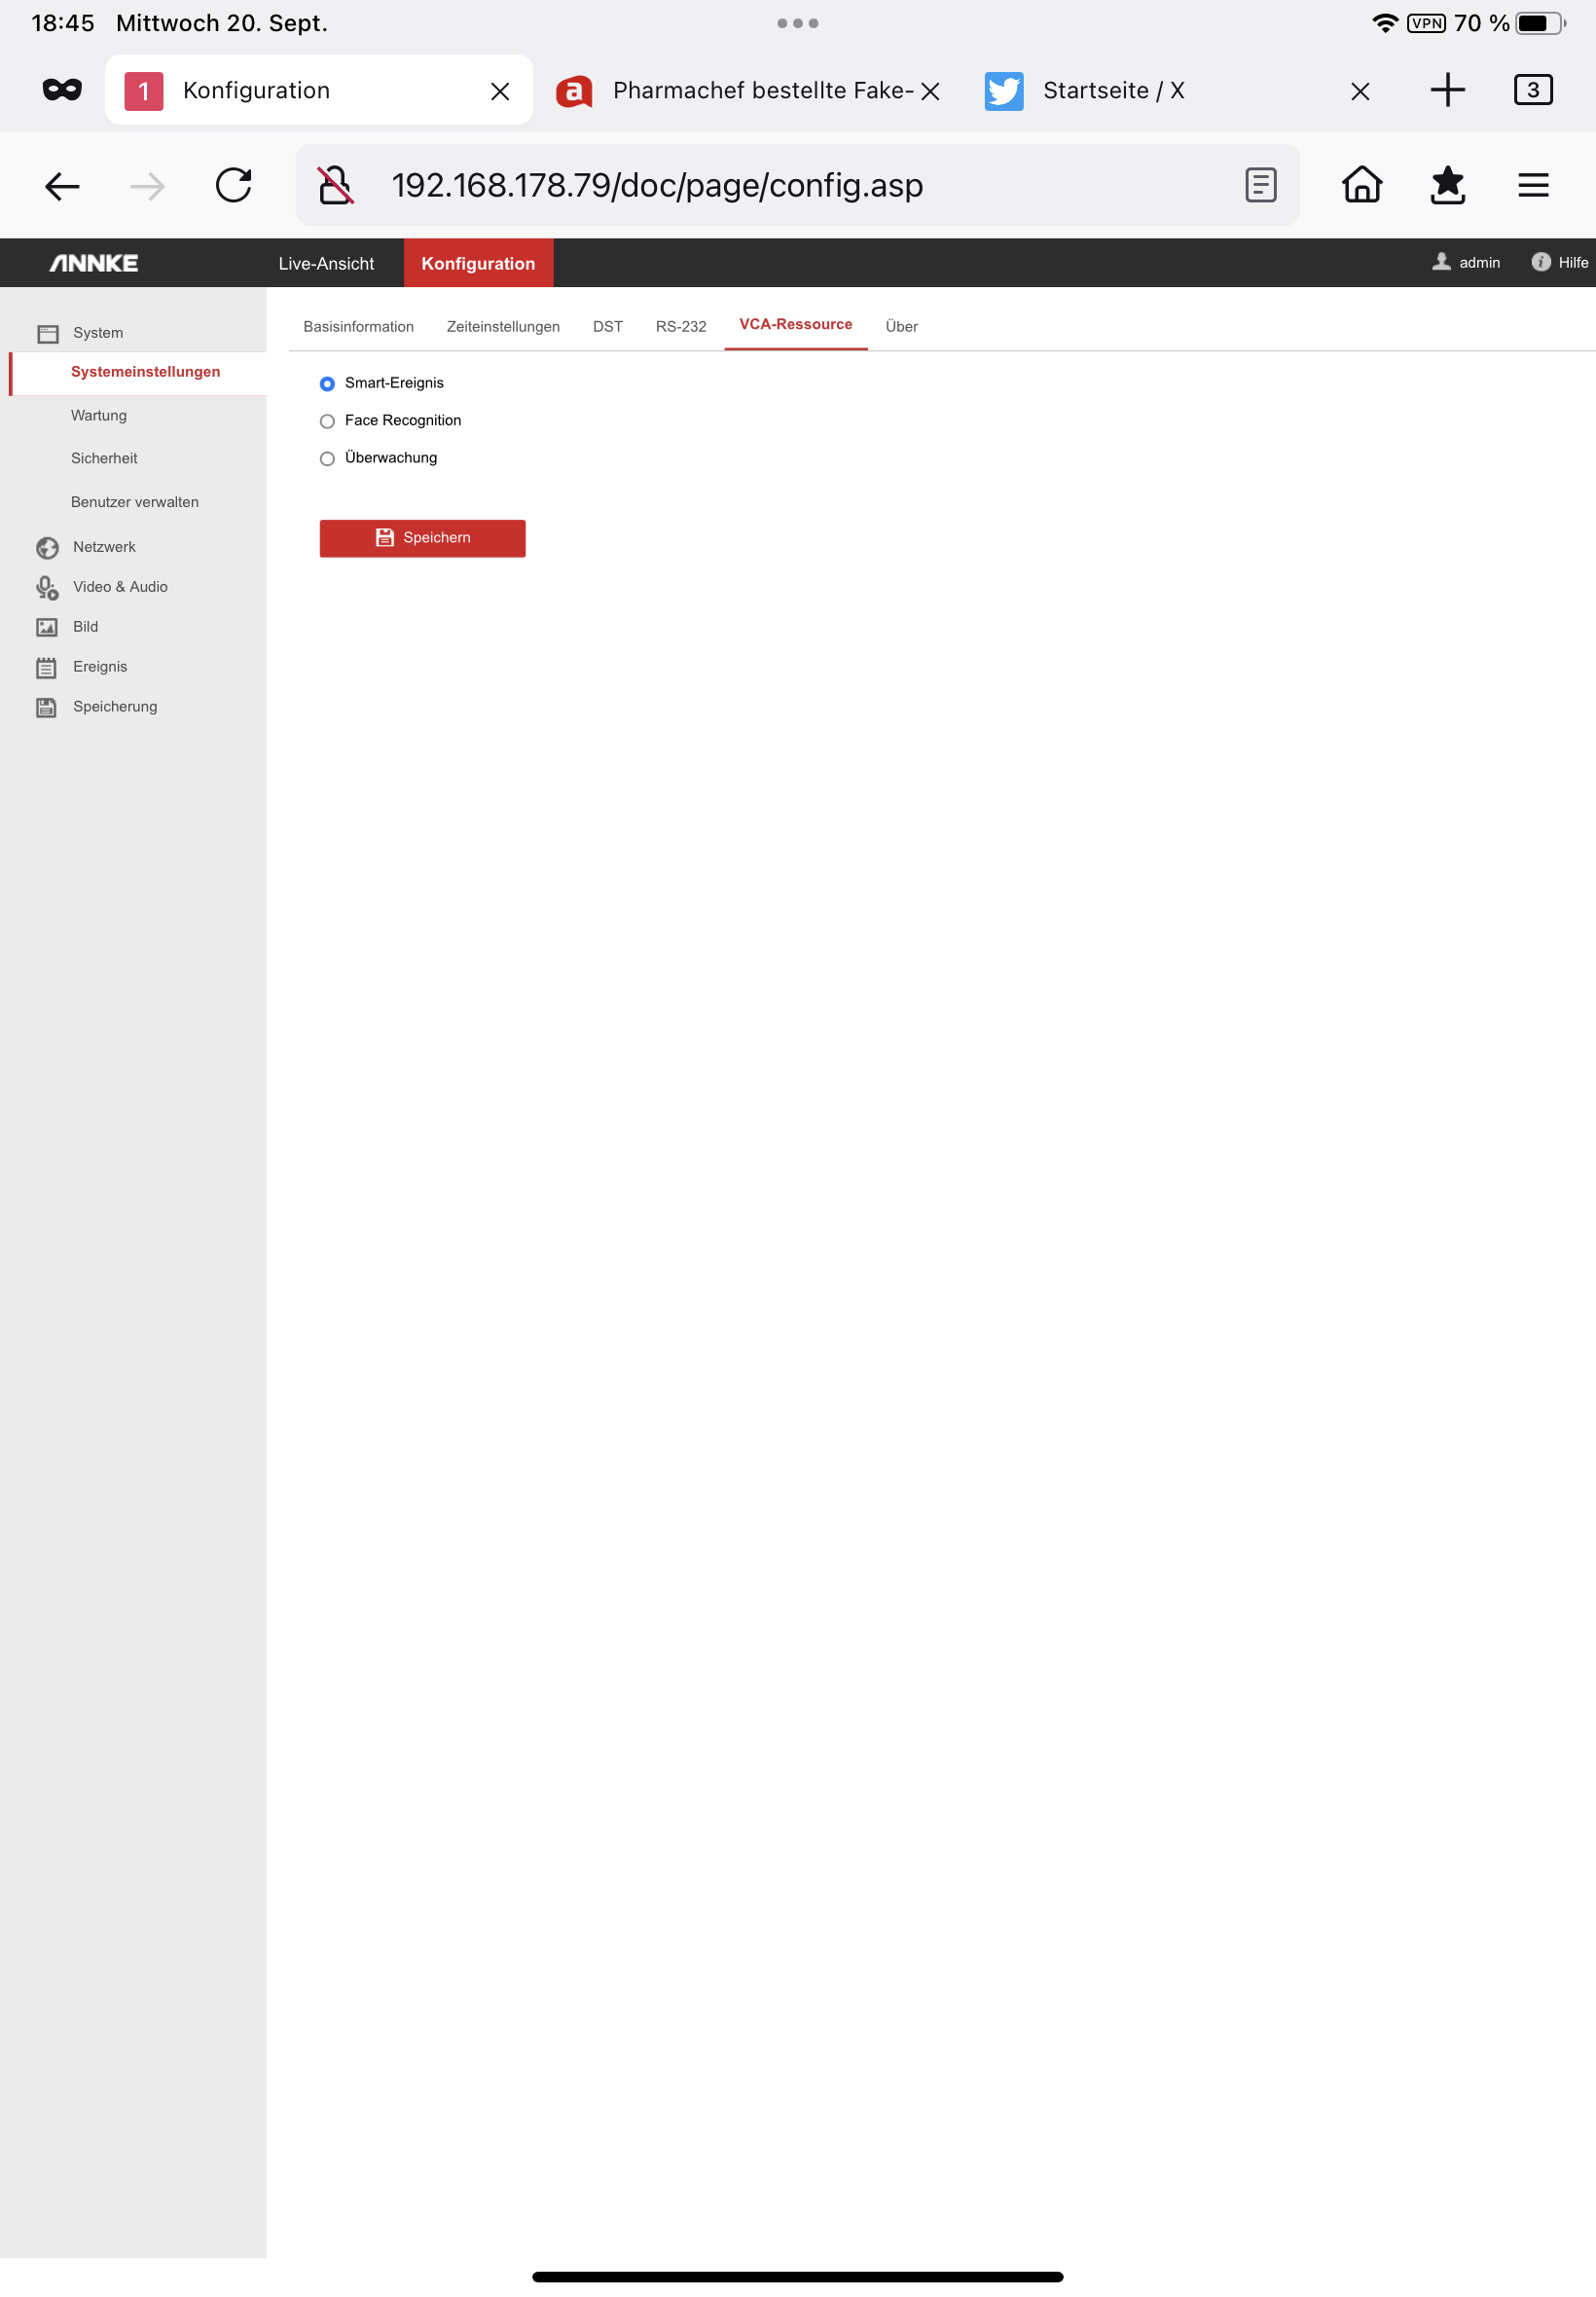Switch to the Zeiteinstellungen tab

[503, 327]
